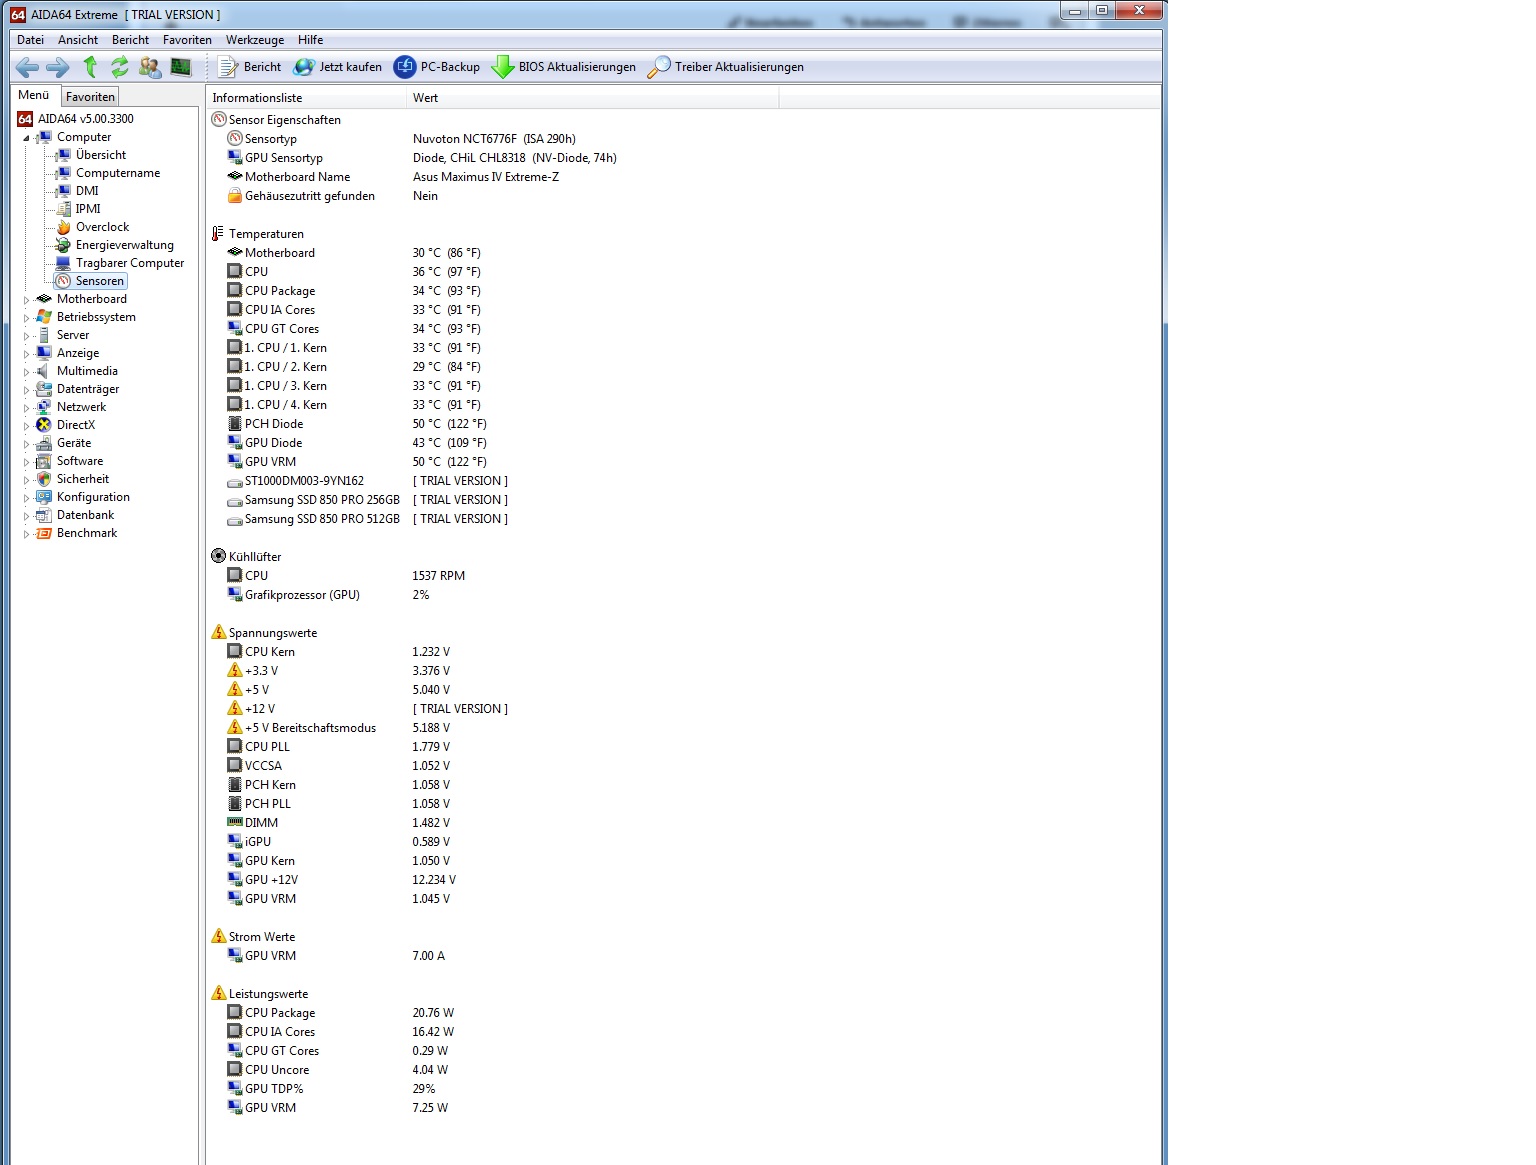This screenshot has width=1536, height=1165.
Task: Select Sensoren in the tree
Action: 100,281
